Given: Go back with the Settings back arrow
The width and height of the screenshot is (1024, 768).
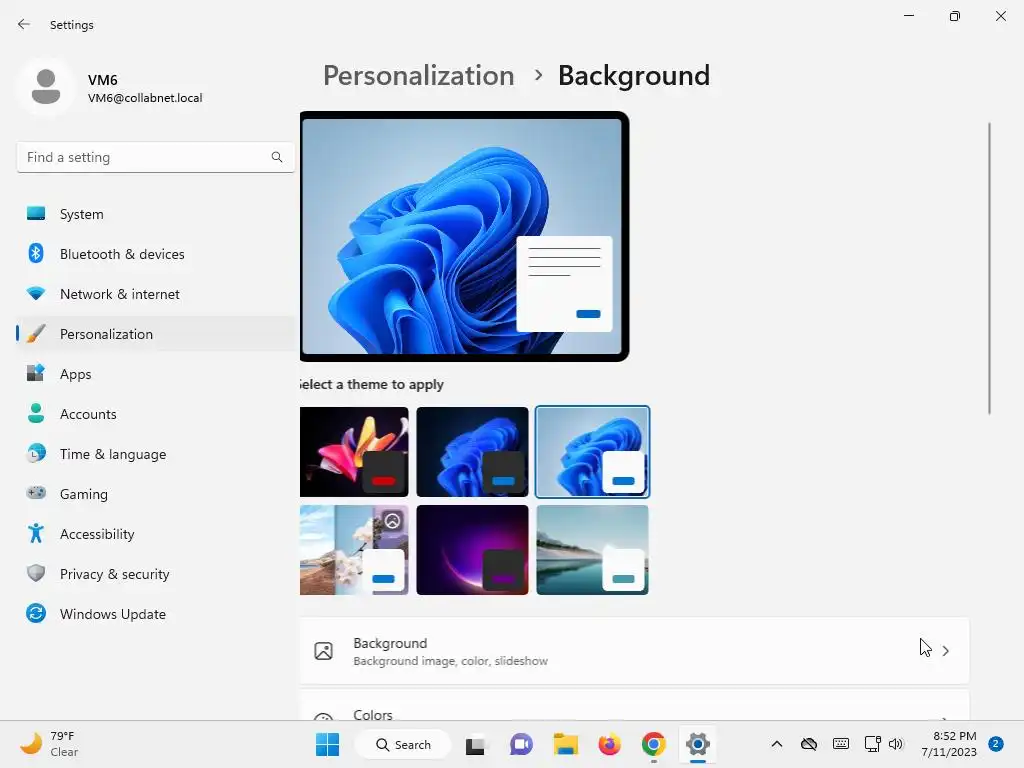Looking at the screenshot, I should pyautogui.click(x=24, y=24).
